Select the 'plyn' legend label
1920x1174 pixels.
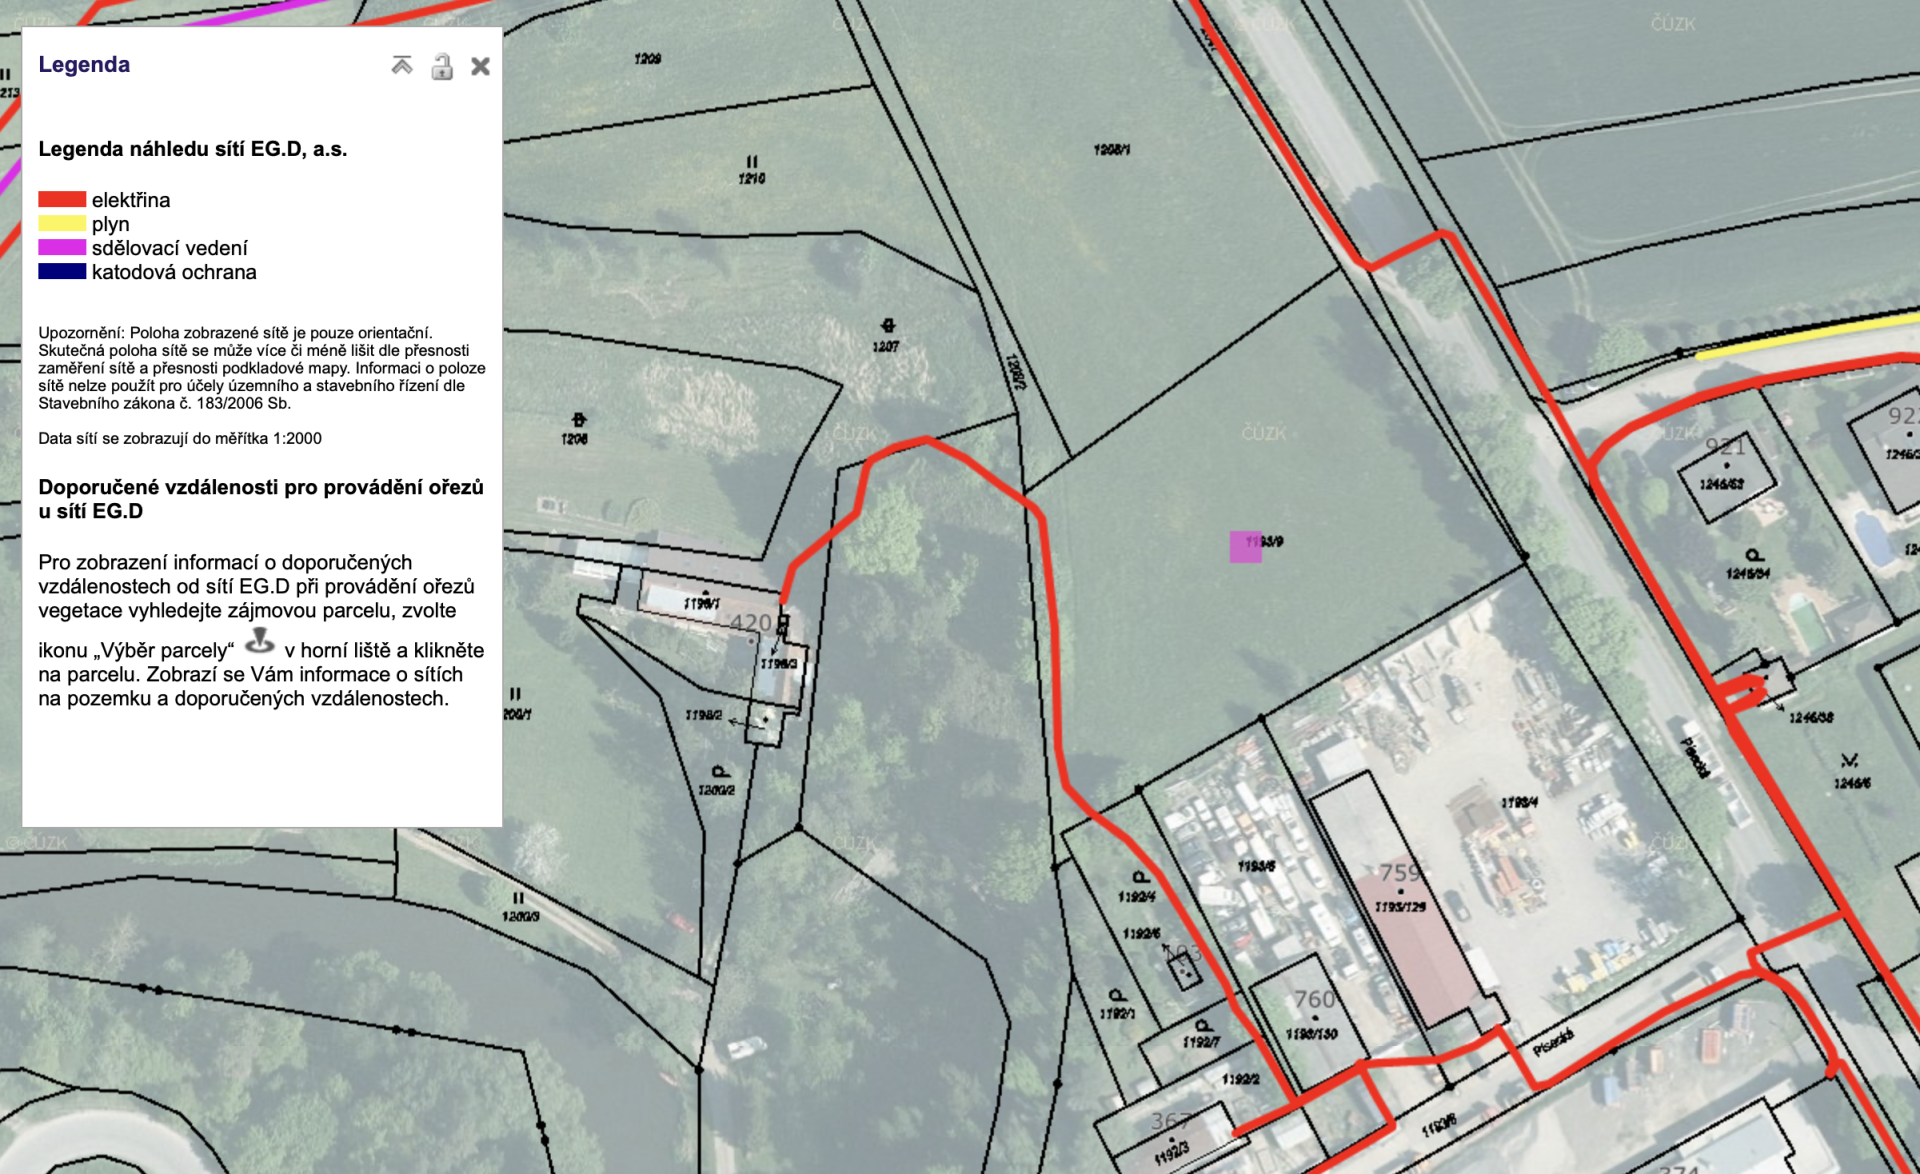[x=111, y=224]
